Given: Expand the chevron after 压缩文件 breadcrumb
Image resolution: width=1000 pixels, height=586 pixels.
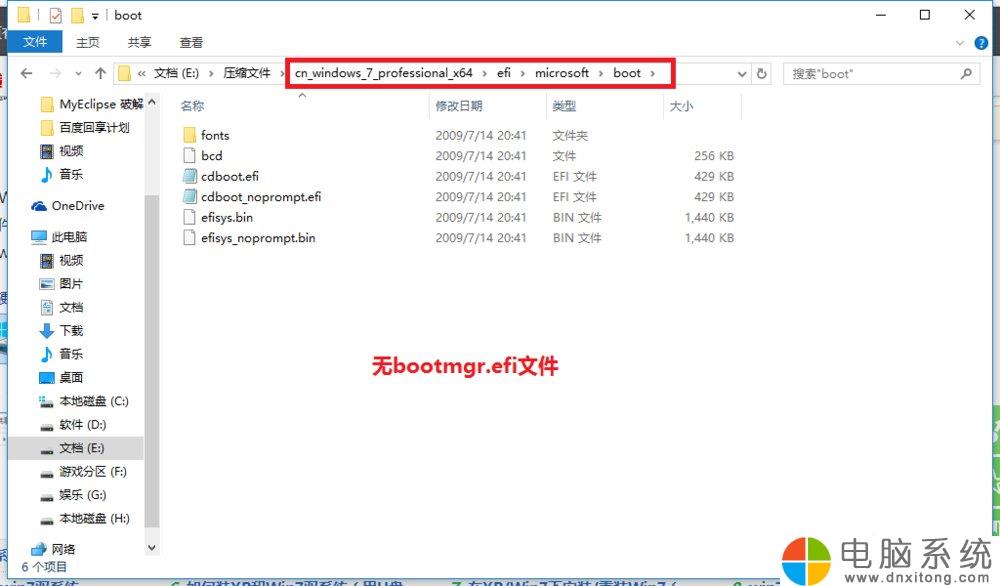Looking at the screenshot, I should coord(282,74).
